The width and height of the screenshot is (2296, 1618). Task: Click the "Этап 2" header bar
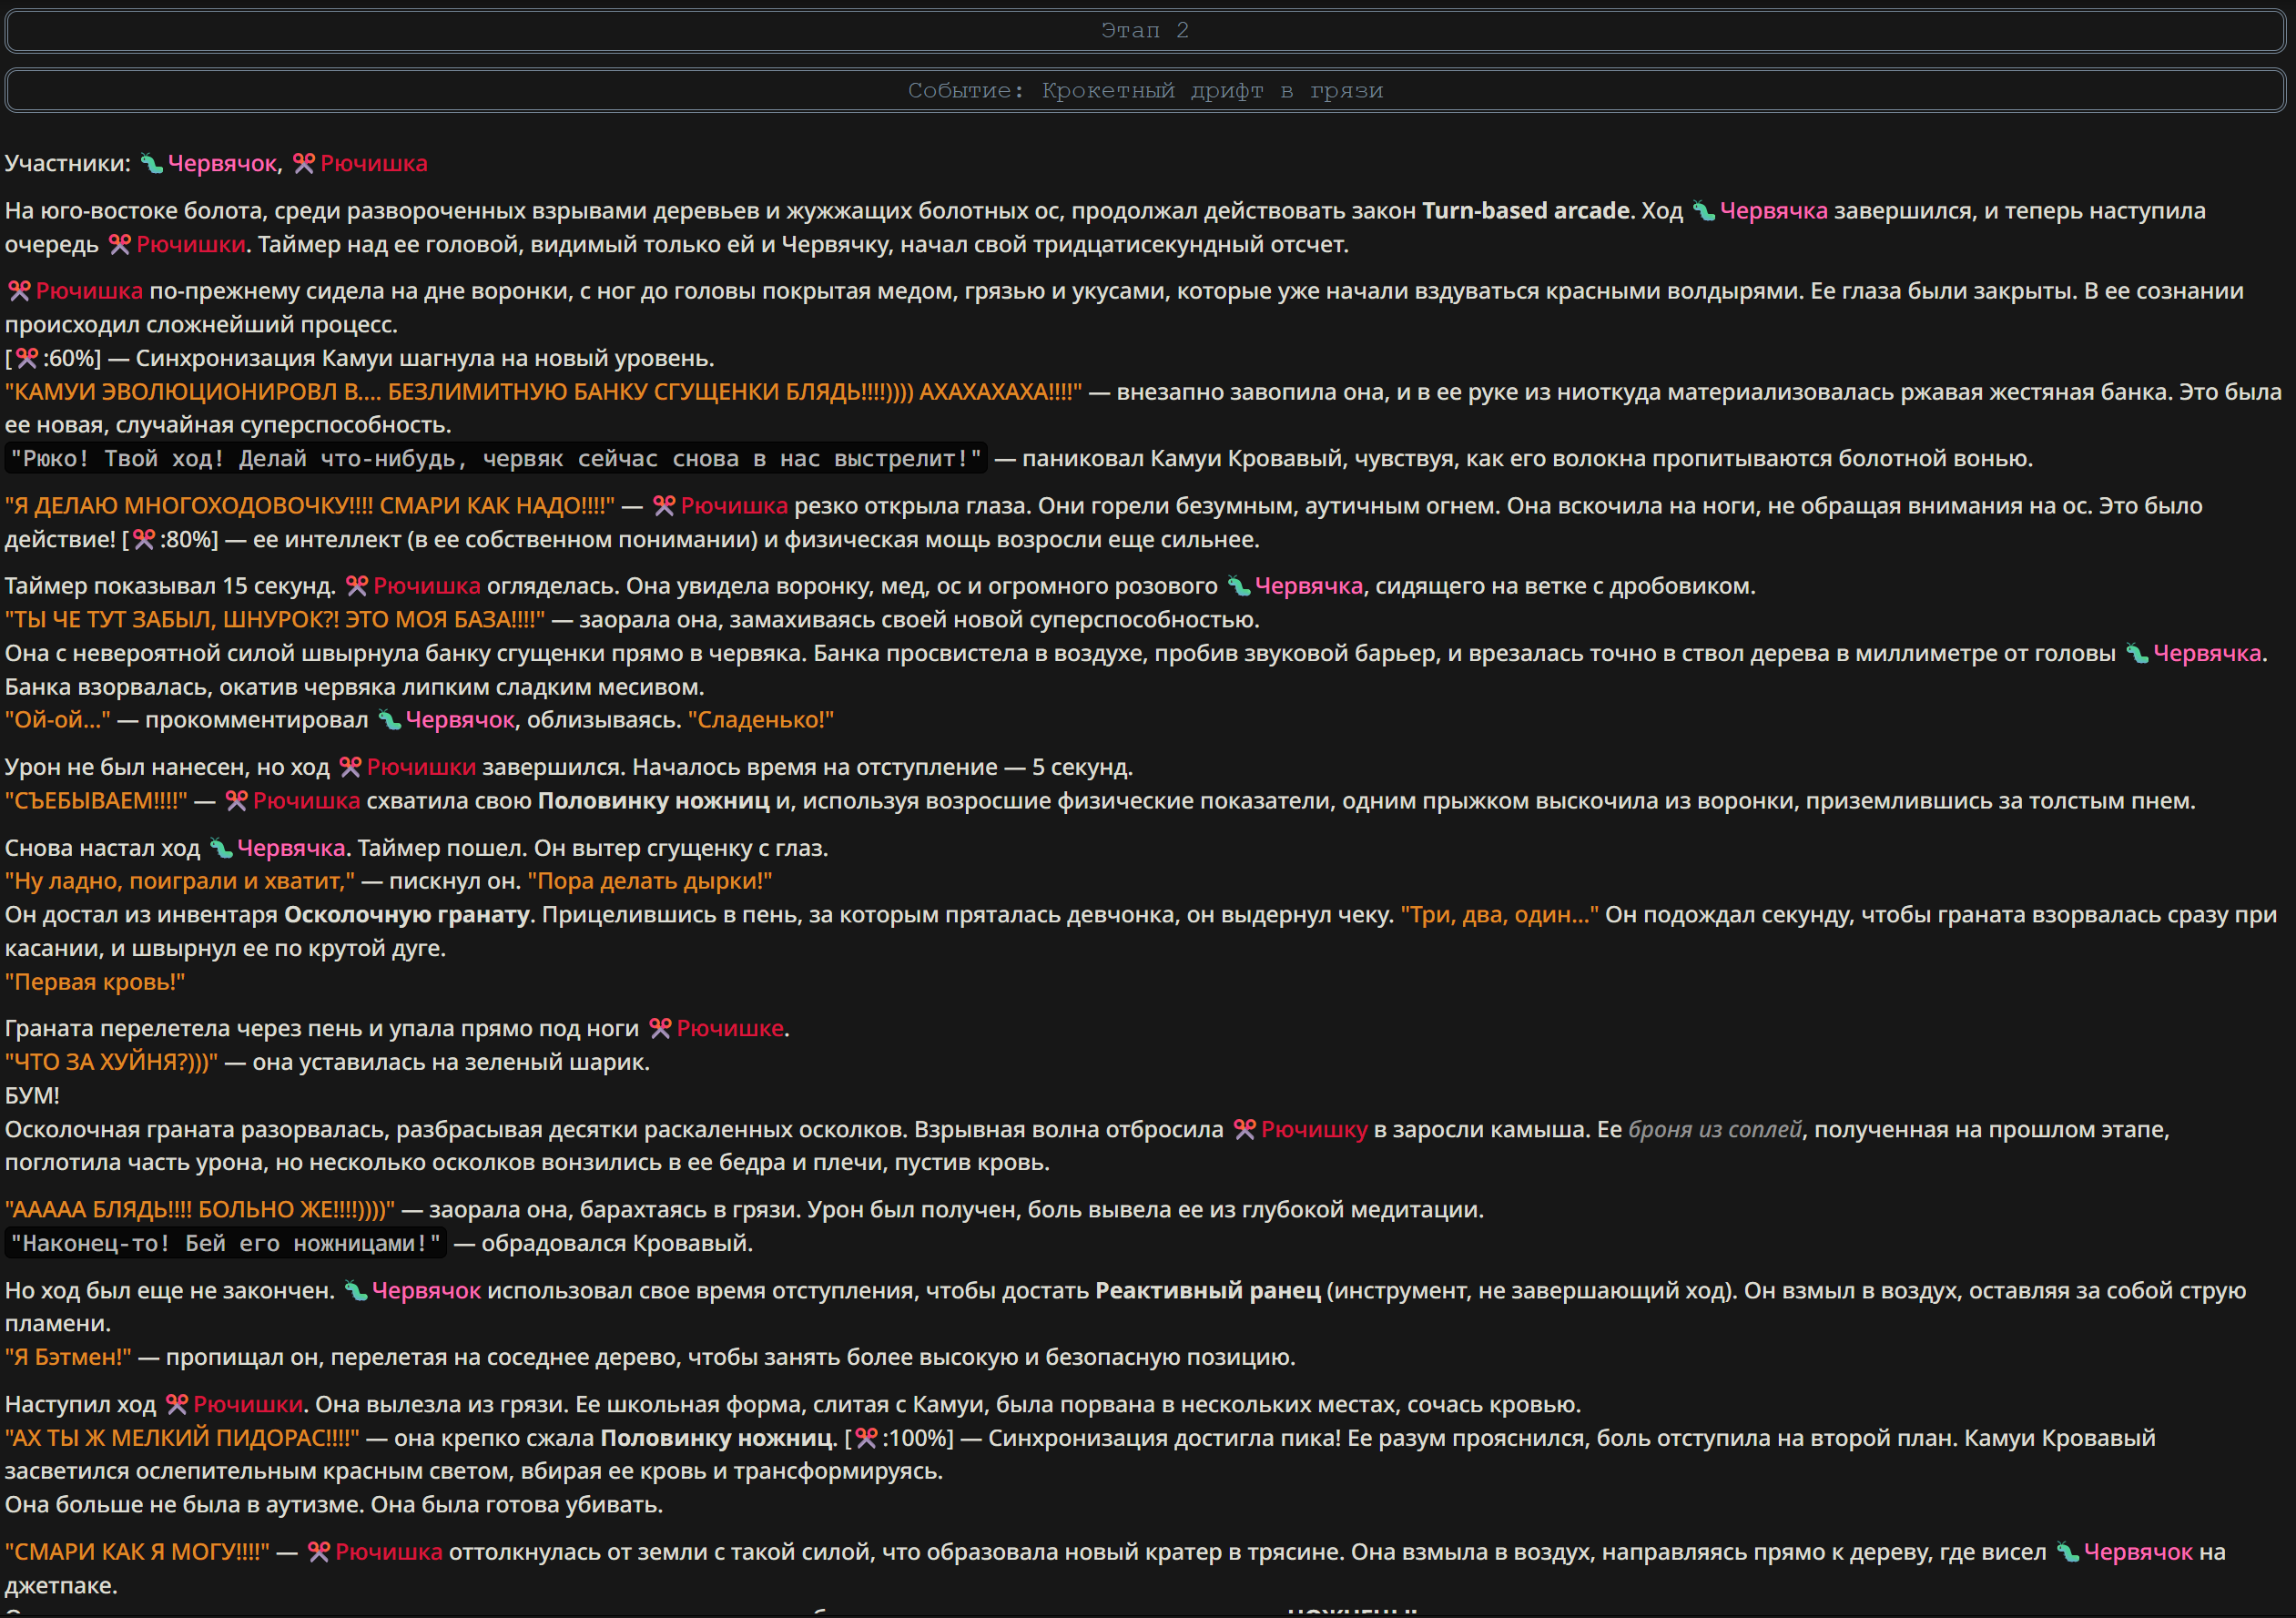[x=1145, y=31]
